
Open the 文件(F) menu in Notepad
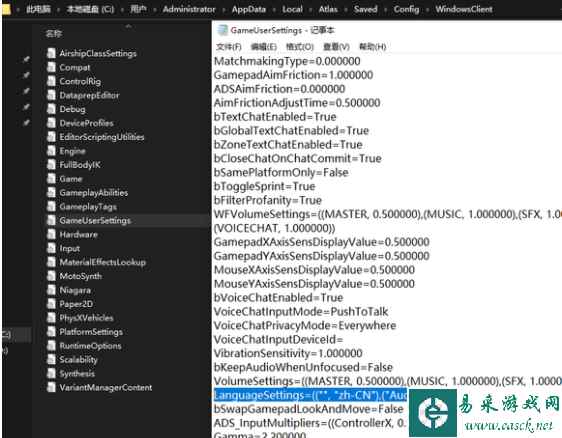click(x=229, y=47)
